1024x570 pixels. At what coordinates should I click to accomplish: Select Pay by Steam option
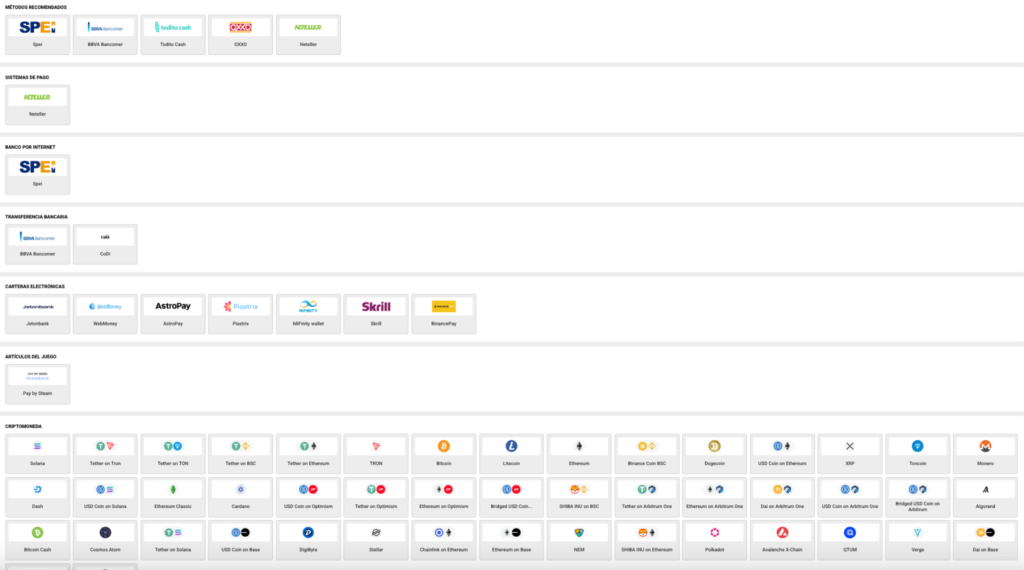pyautogui.click(x=37, y=384)
